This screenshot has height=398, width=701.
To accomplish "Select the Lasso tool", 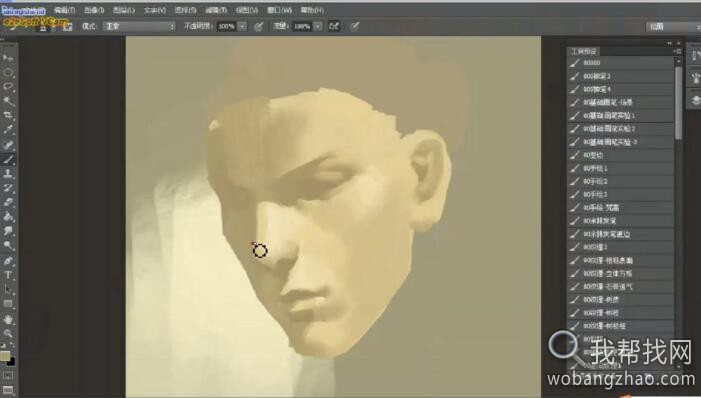I will (x=8, y=87).
